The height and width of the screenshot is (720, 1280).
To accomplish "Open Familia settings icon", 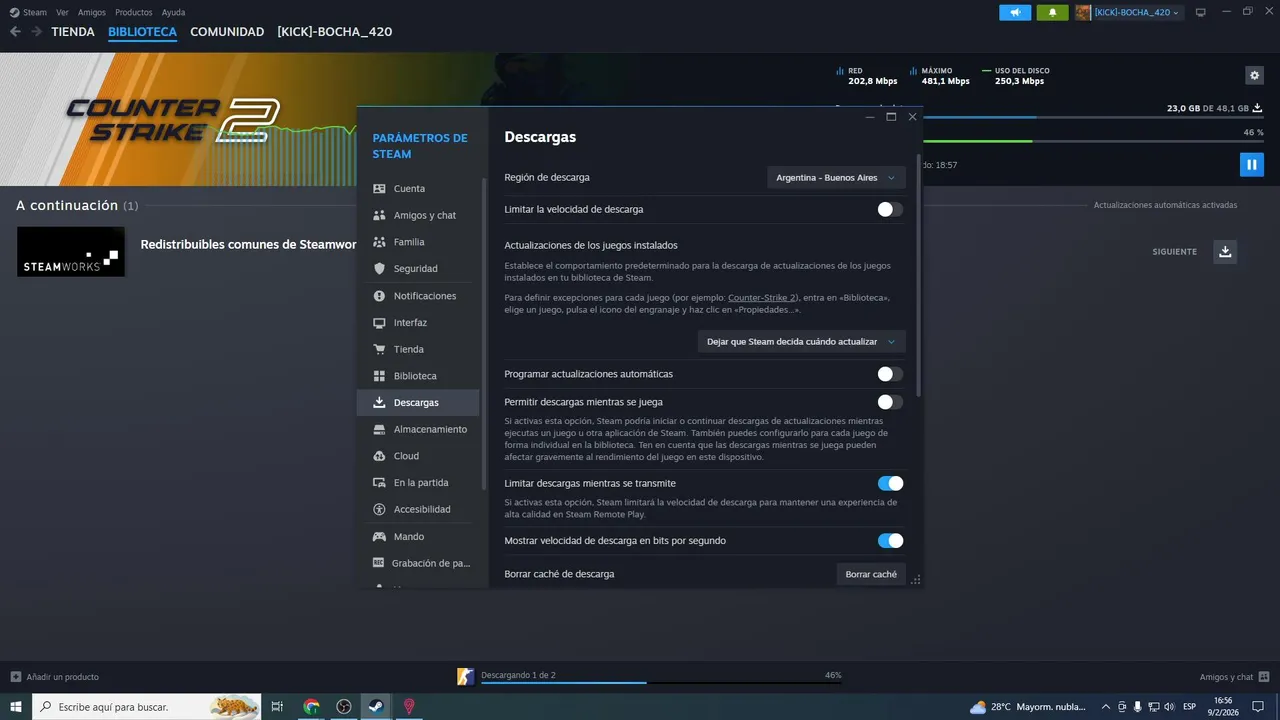I will click(379, 242).
